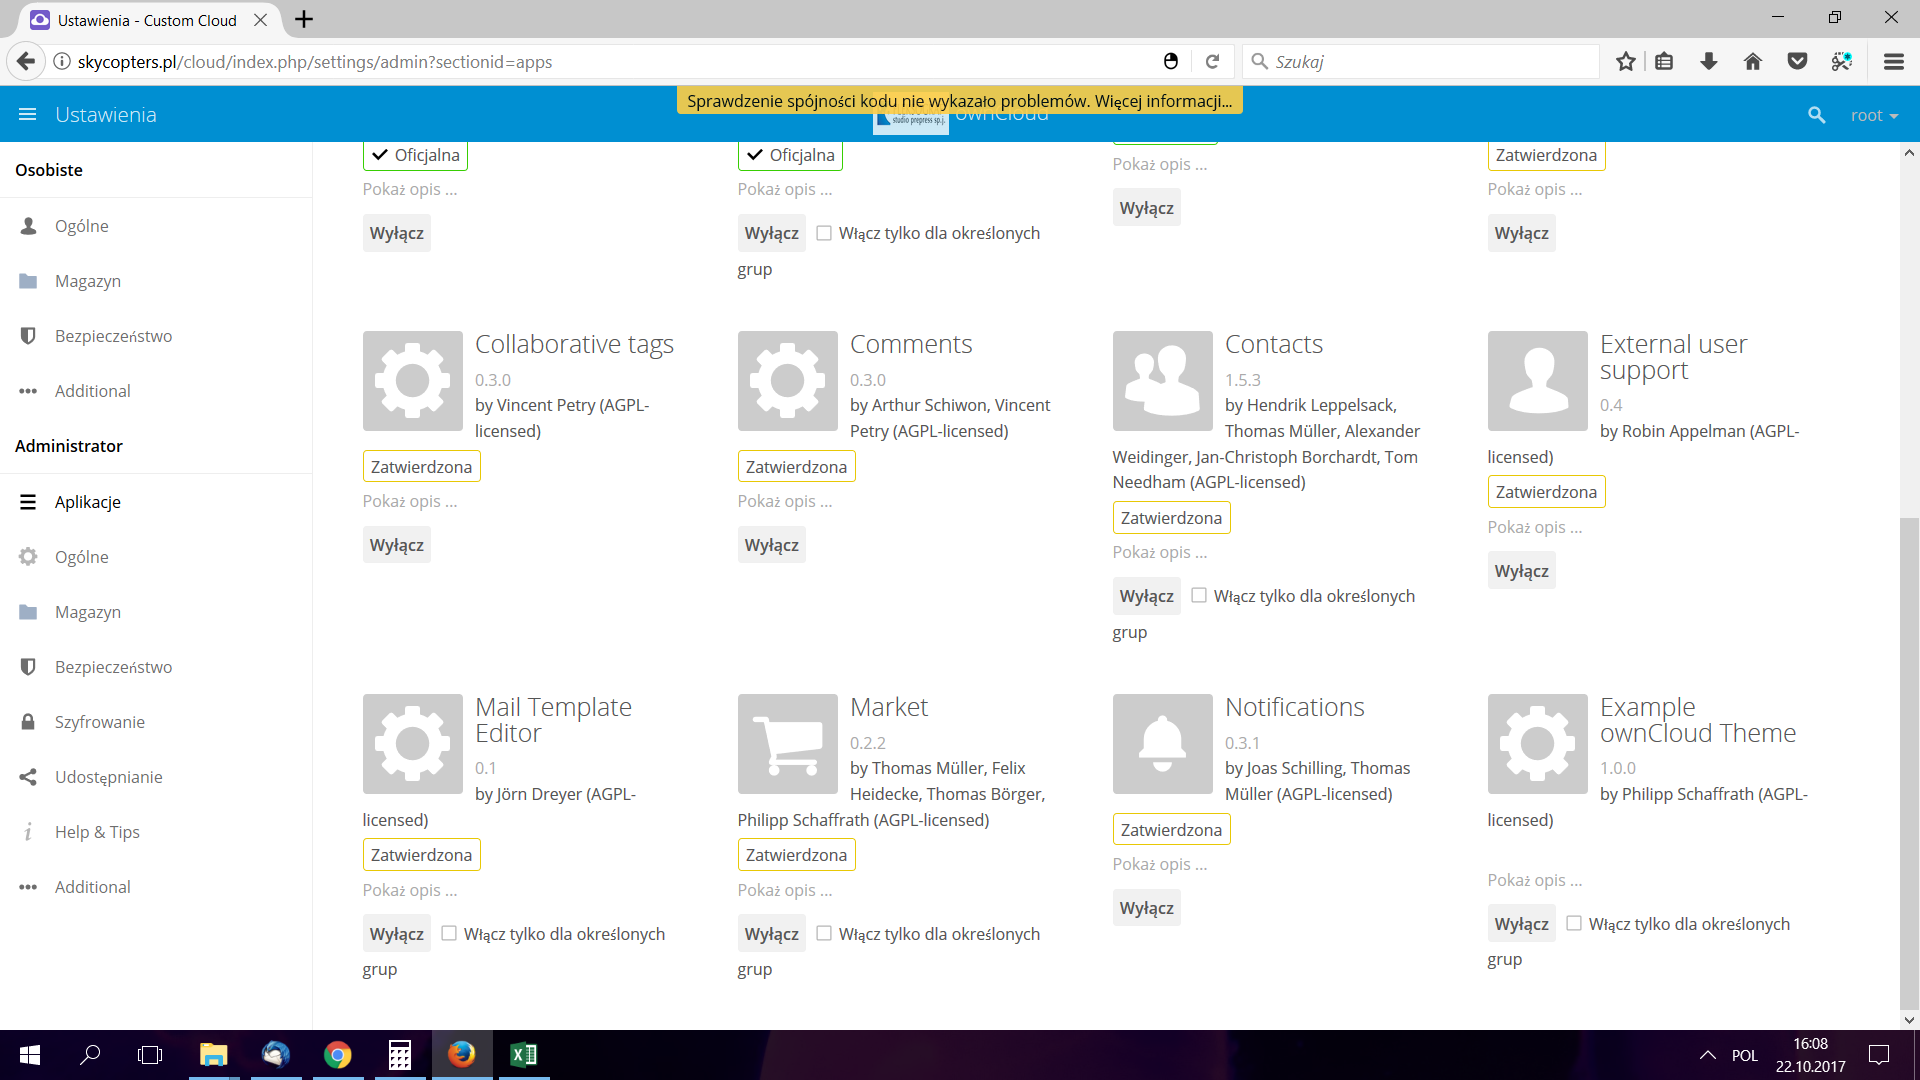Screen dimensions: 1920x1080
Task: Disable the Notifications app
Action: pyautogui.click(x=1147, y=908)
